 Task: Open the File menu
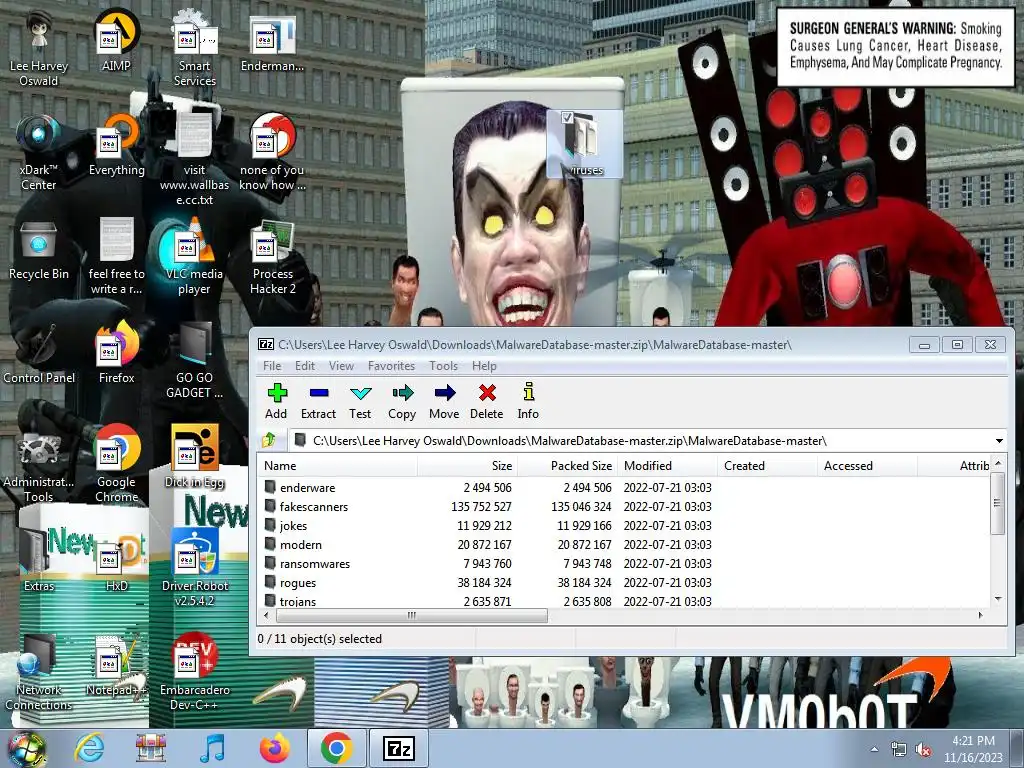tap(272, 366)
